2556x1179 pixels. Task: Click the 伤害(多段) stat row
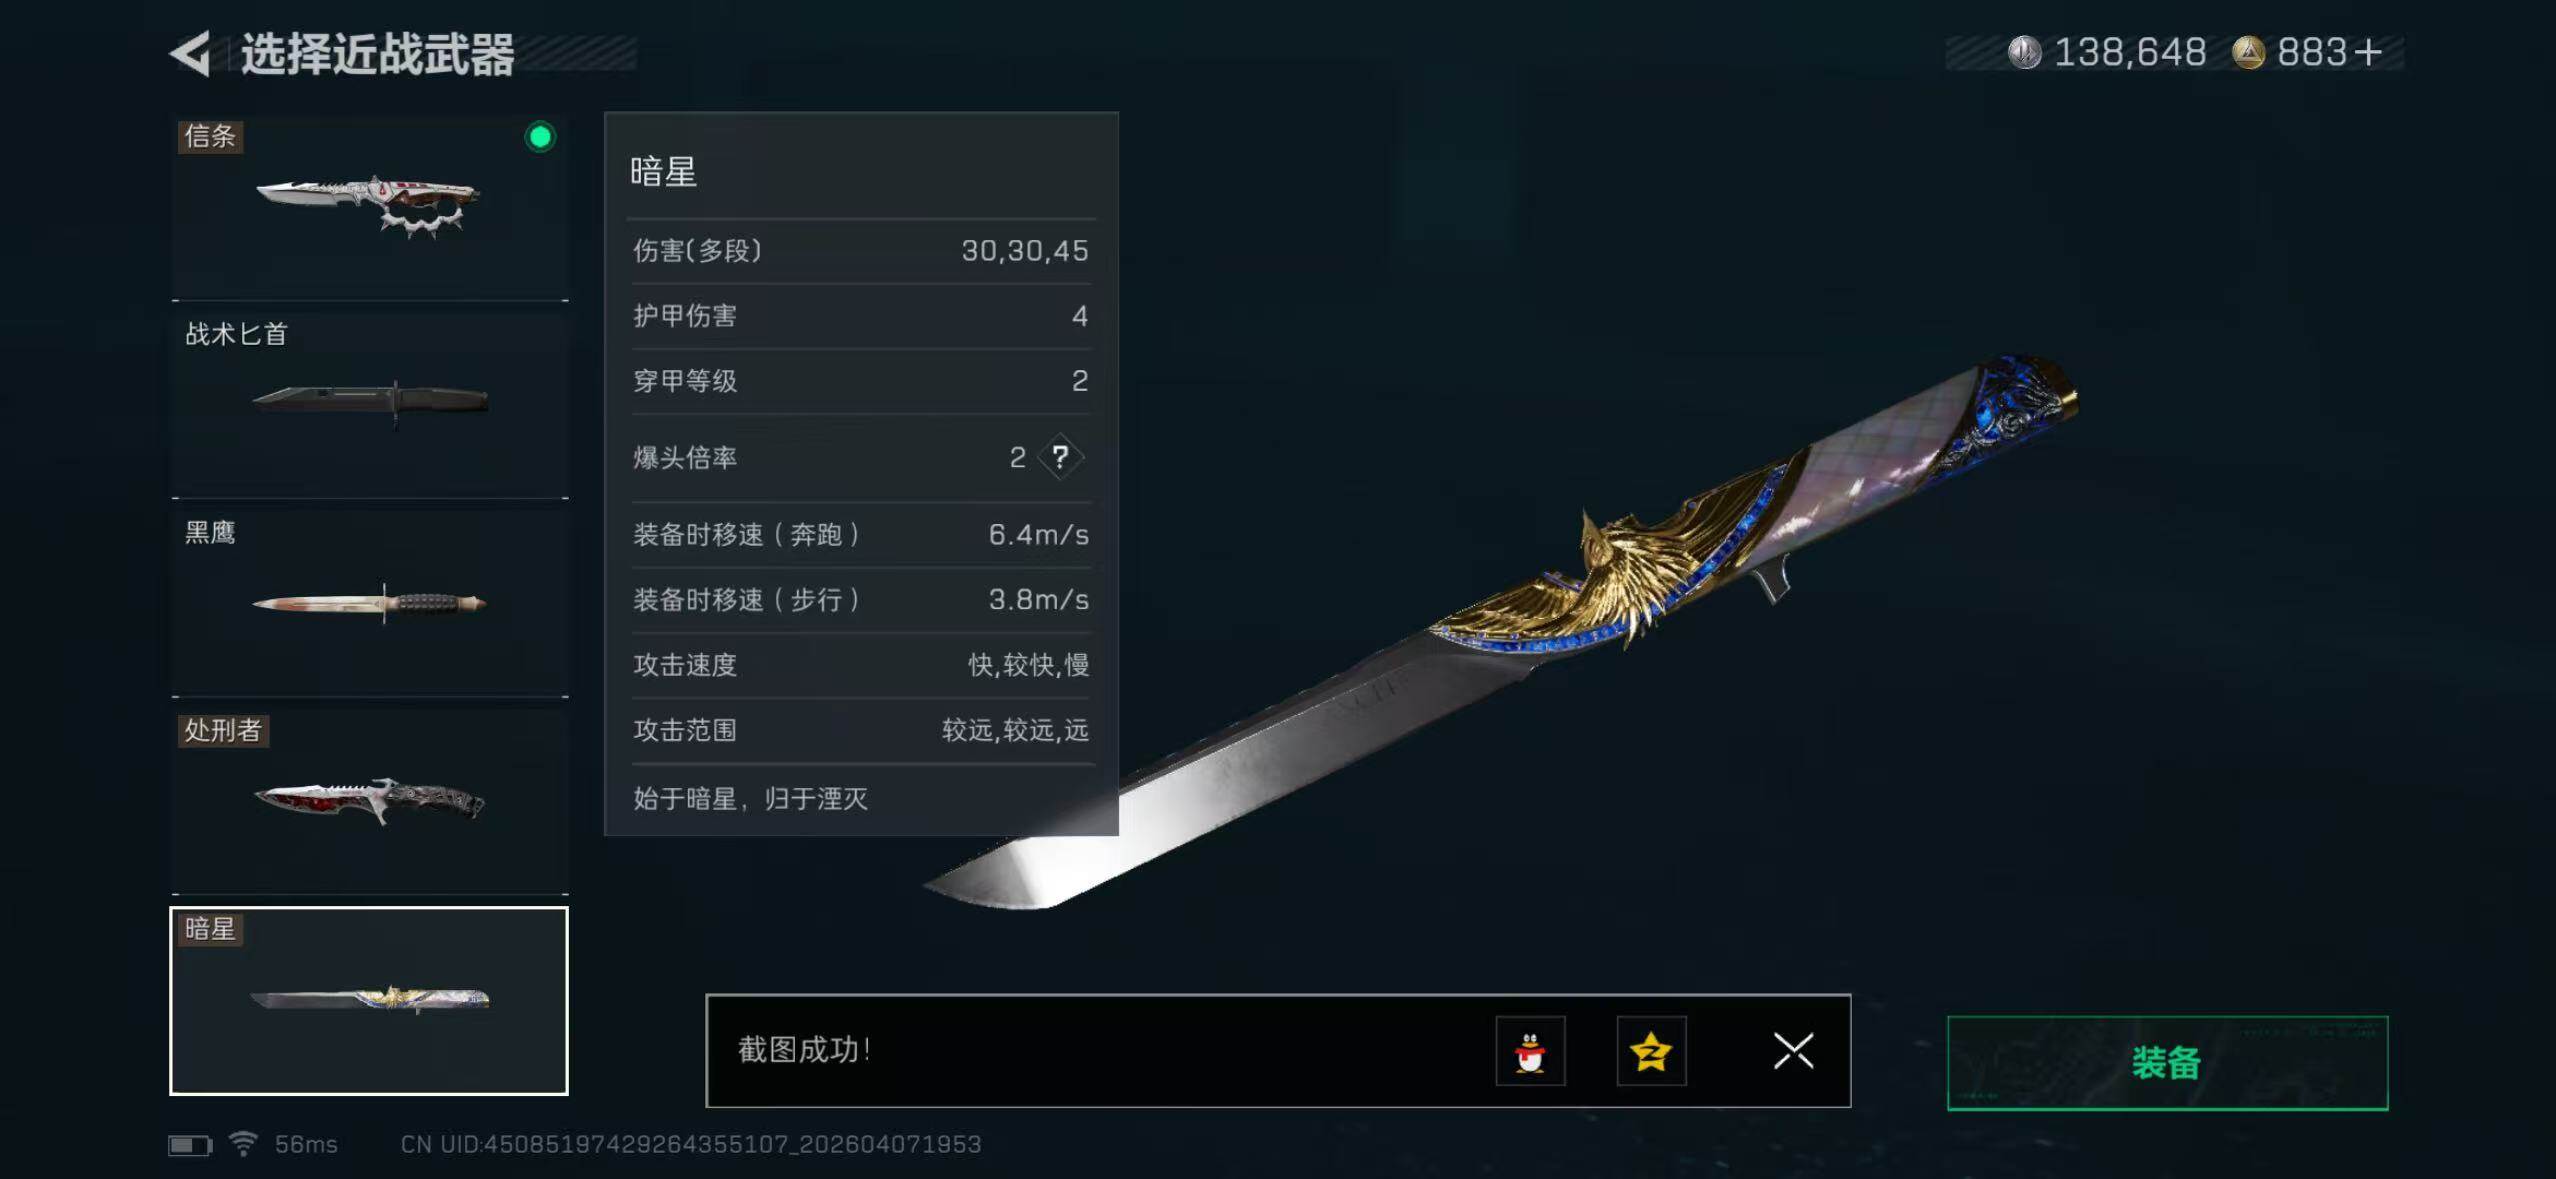pos(861,251)
